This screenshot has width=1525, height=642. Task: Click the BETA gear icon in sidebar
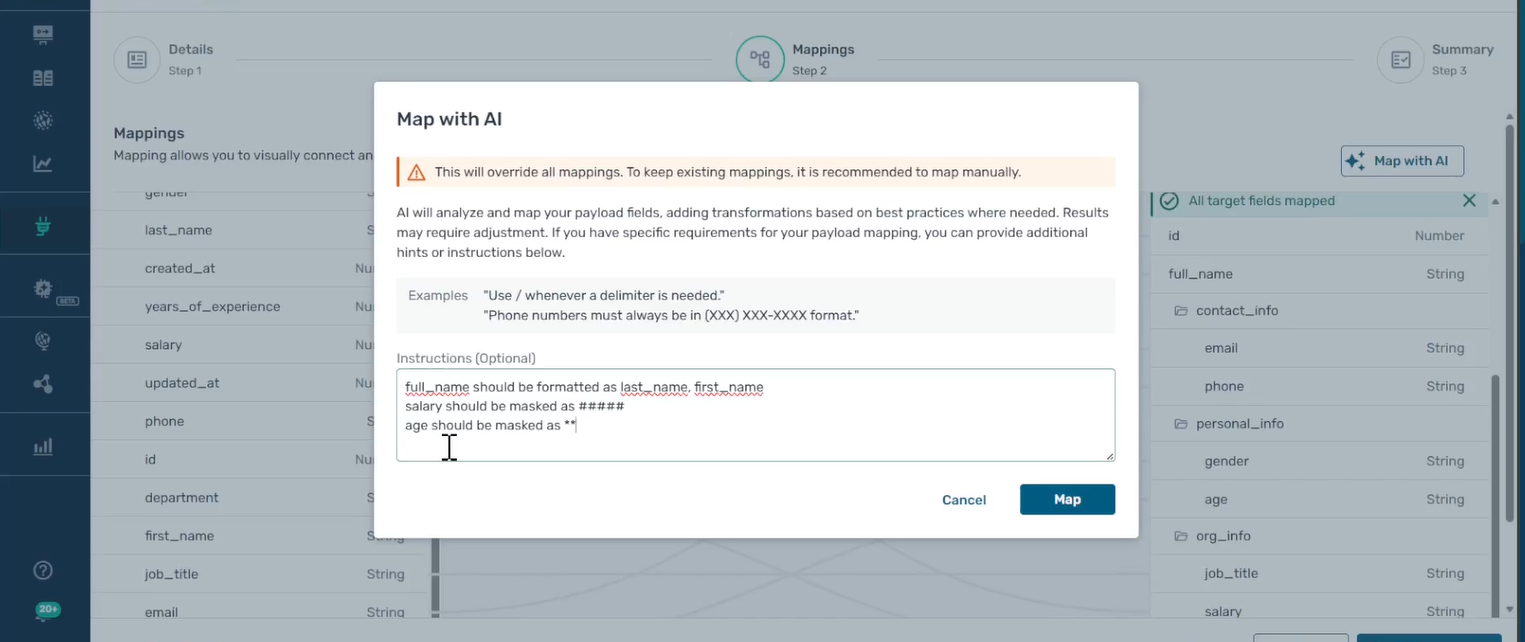coord(43,289)
